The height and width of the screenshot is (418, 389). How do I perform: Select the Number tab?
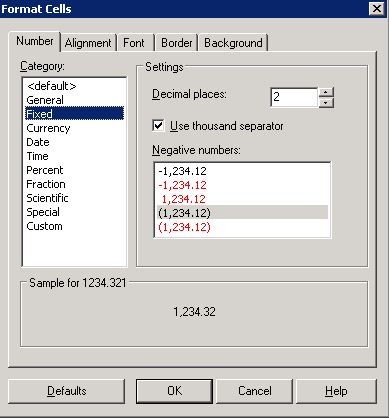(x=35, y=41)
